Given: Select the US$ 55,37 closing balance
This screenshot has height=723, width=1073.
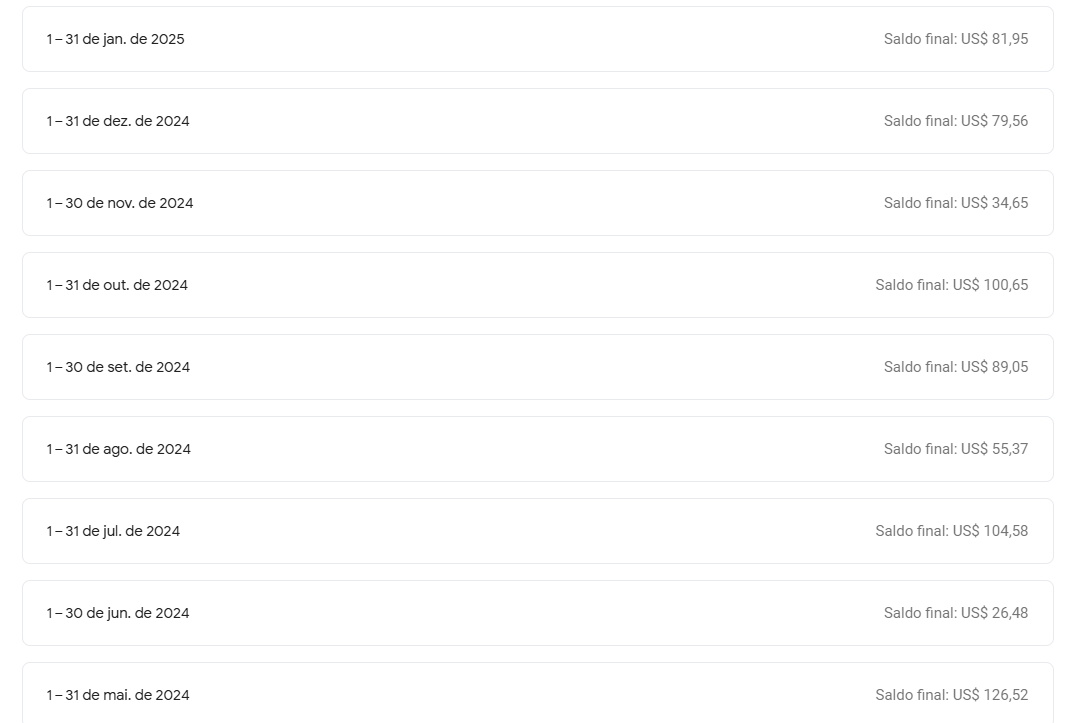Looking at the screenshot, I should (x=955, y=449).
